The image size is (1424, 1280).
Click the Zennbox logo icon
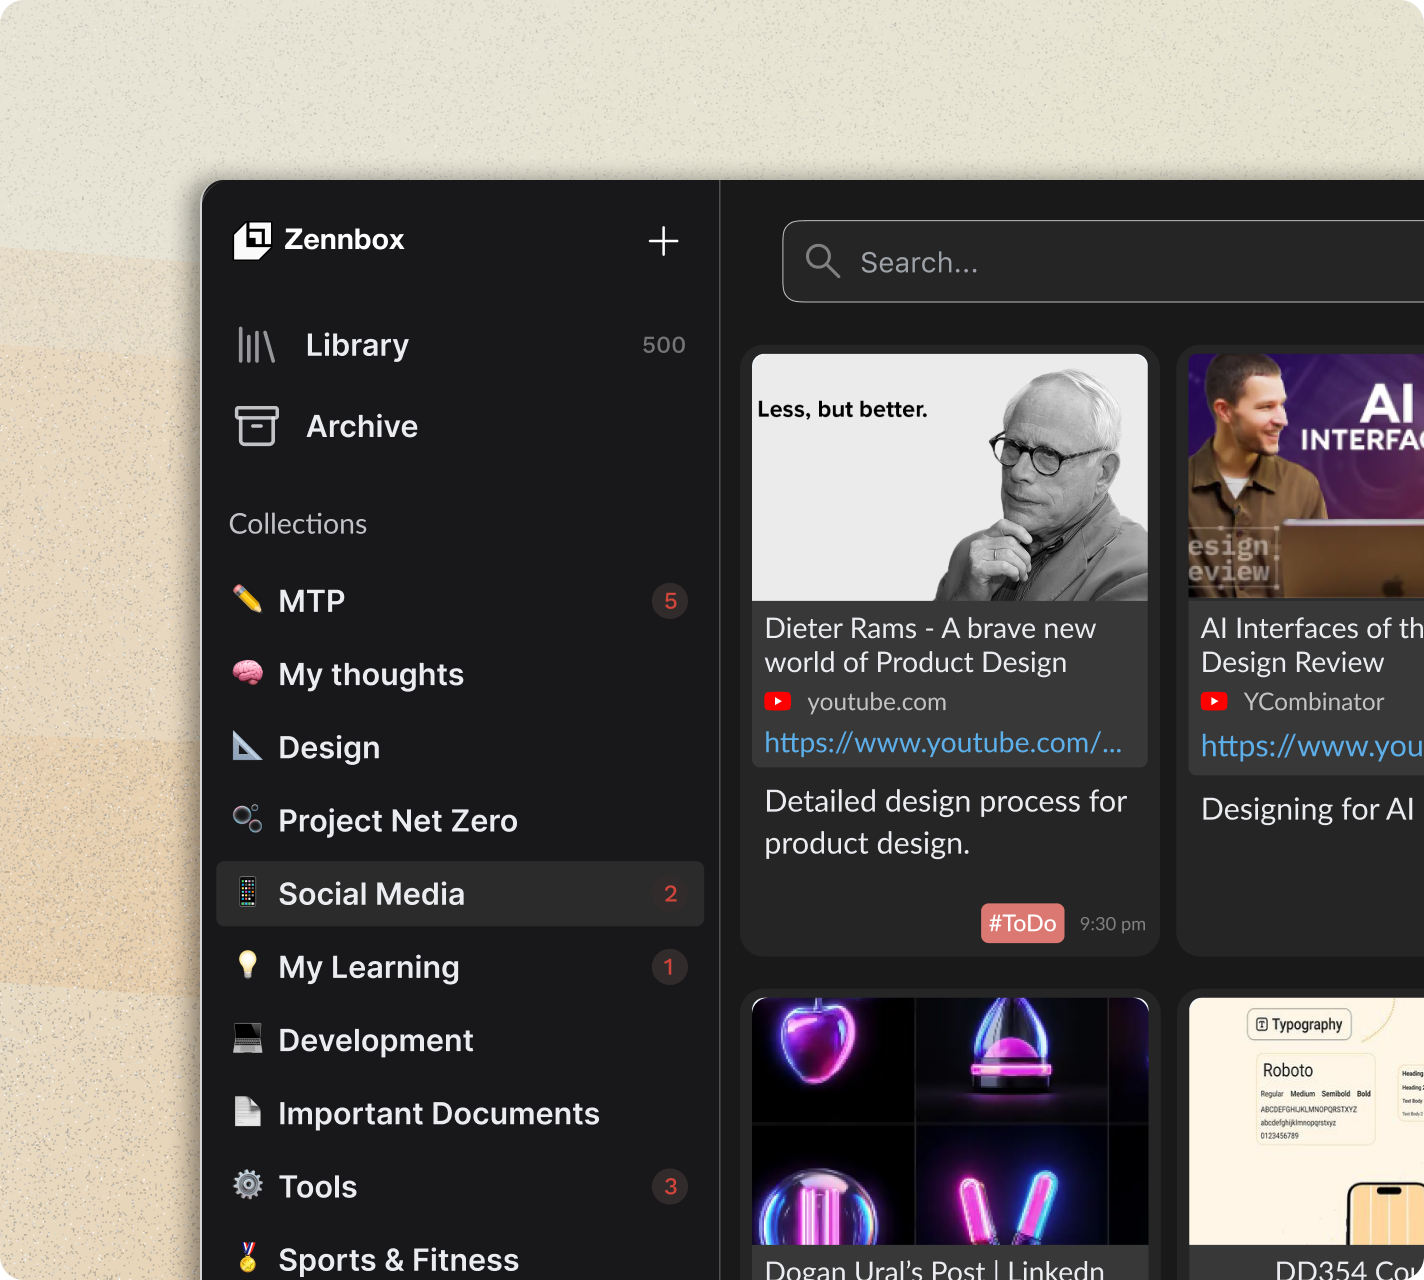(x=252, y=240)
